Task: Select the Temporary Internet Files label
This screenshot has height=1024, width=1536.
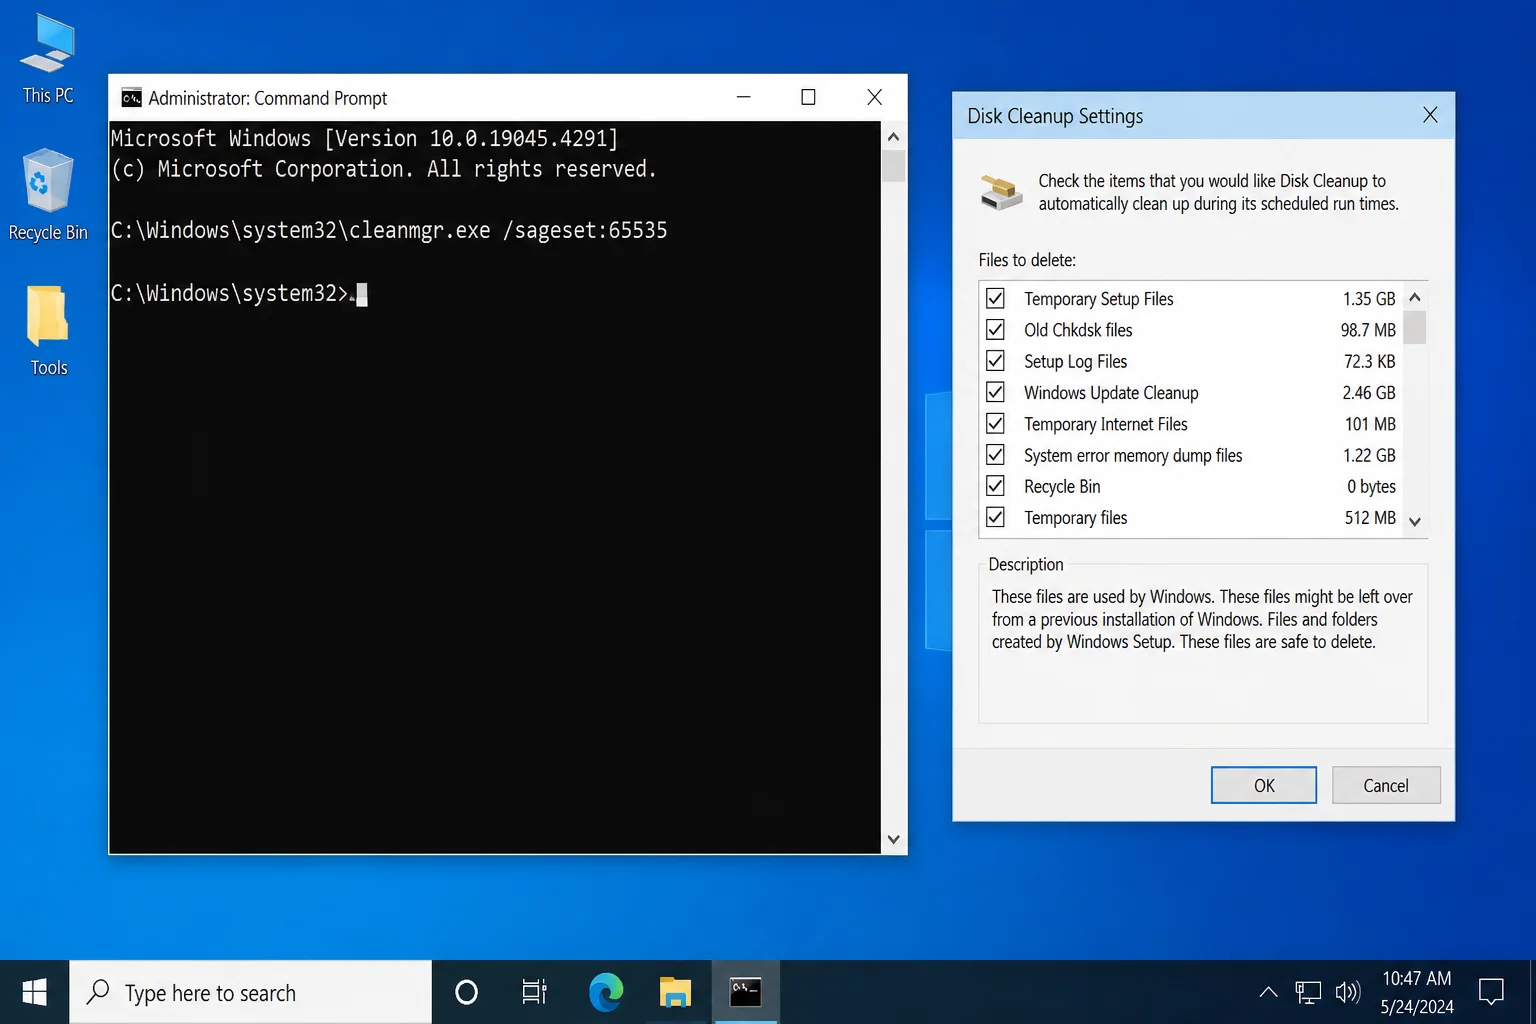Action: click(1105, 424)
